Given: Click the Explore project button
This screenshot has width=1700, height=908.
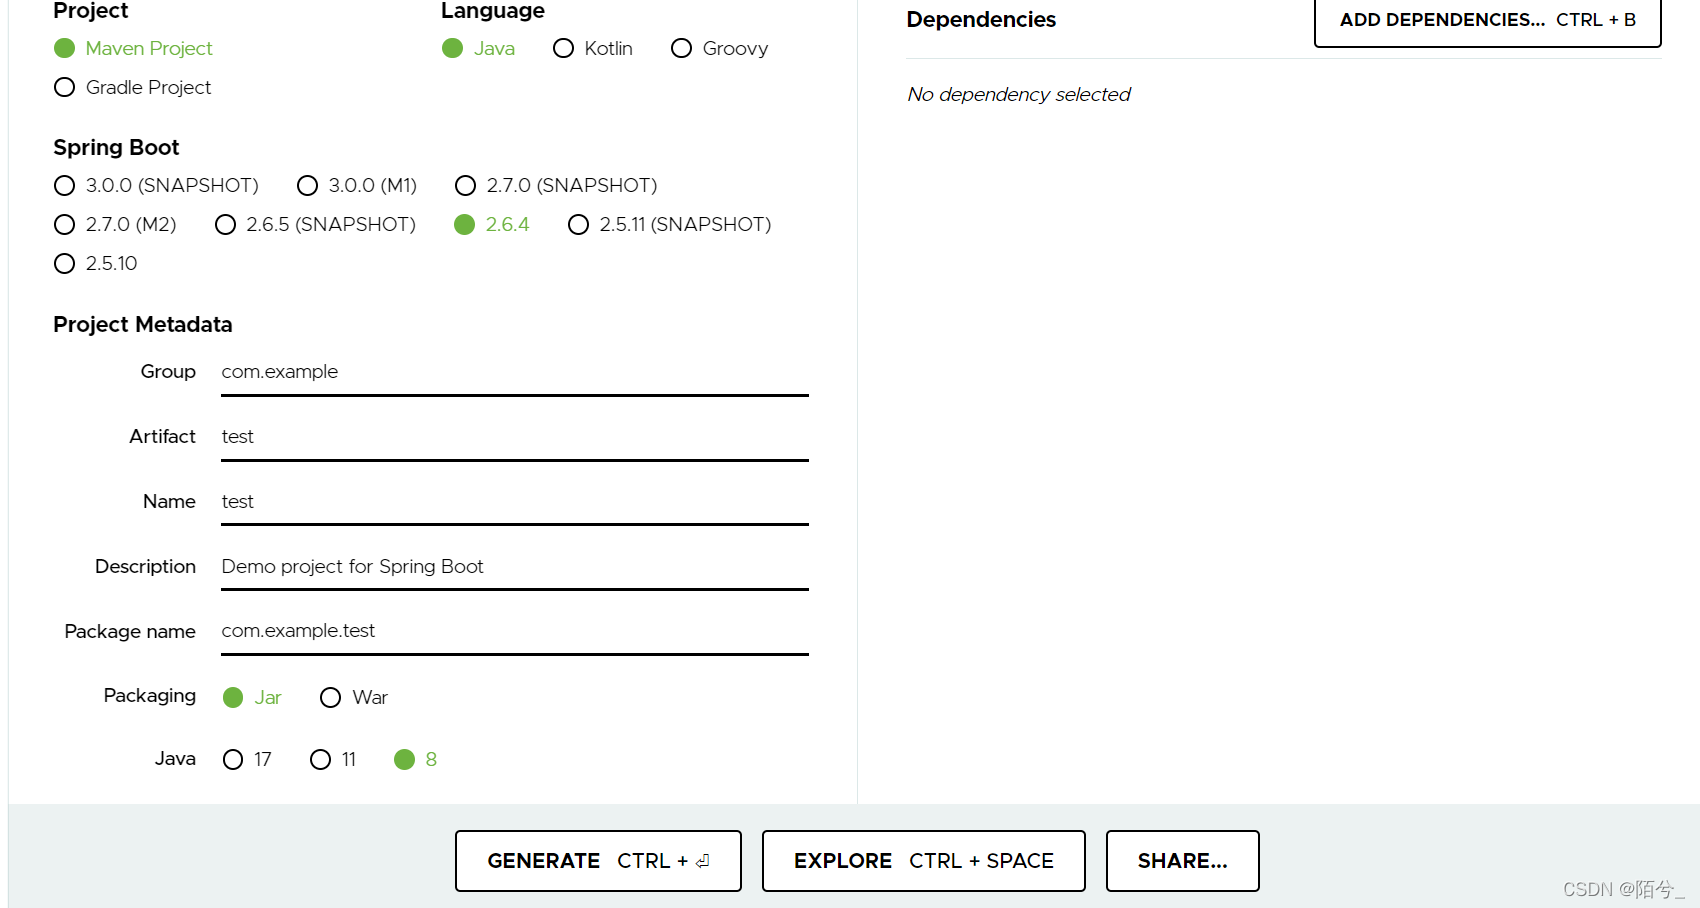Looking at the screenshot, I should 924,861.
